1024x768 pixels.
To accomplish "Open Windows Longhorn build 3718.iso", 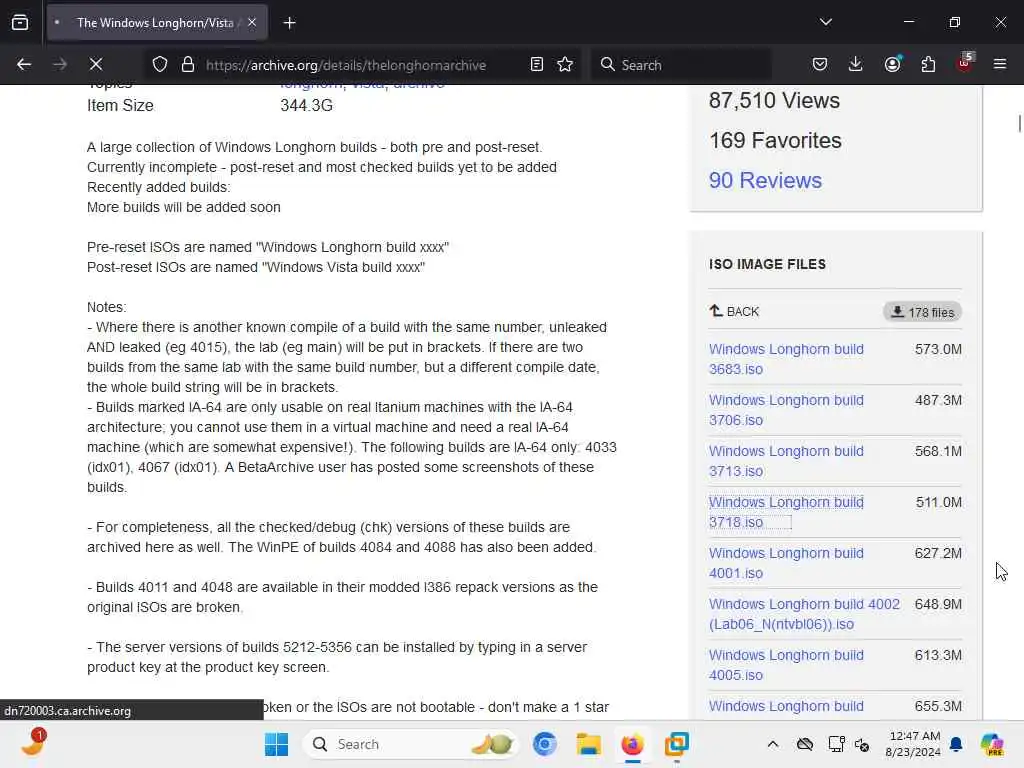I will (x=786, y=512).
